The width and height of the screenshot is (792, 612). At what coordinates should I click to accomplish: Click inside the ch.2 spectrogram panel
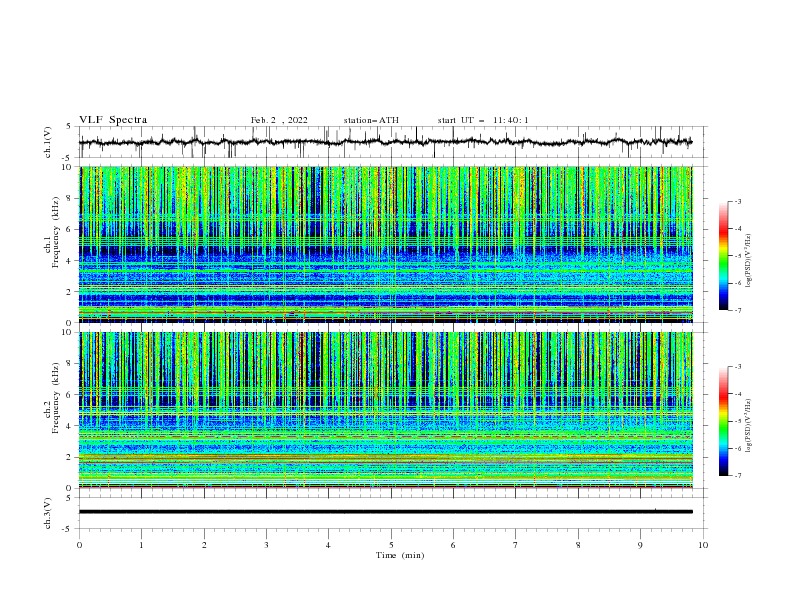(x=385, y=410)
